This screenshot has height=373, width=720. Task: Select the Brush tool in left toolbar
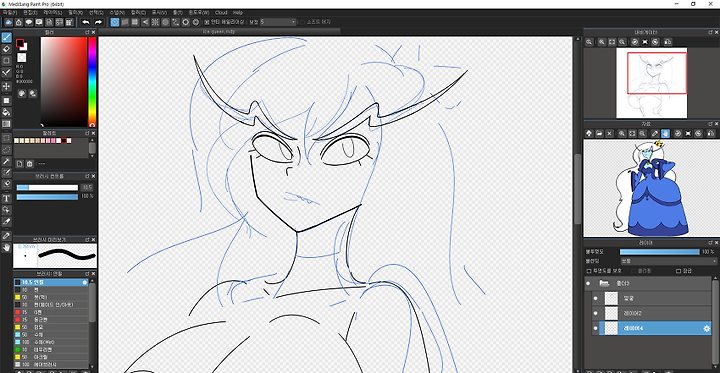[x=6, y=37]
